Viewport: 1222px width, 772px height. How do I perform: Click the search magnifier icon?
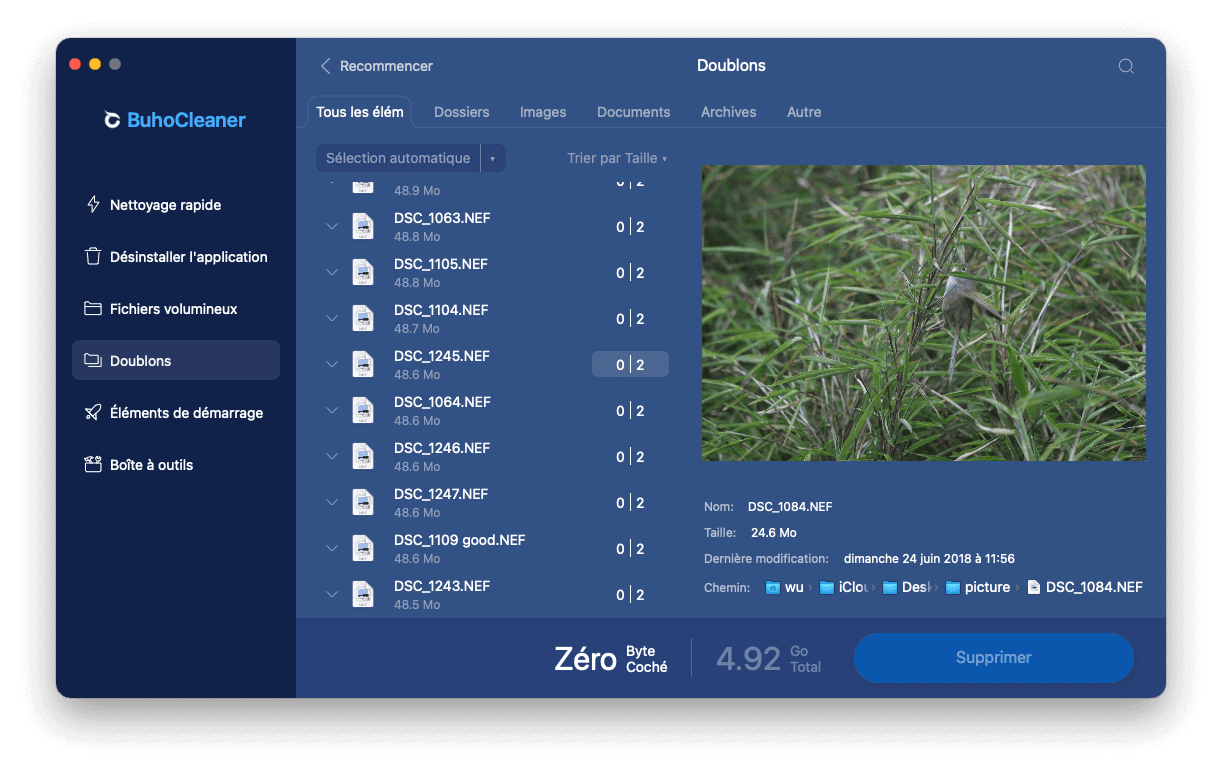coord(1126,66)
